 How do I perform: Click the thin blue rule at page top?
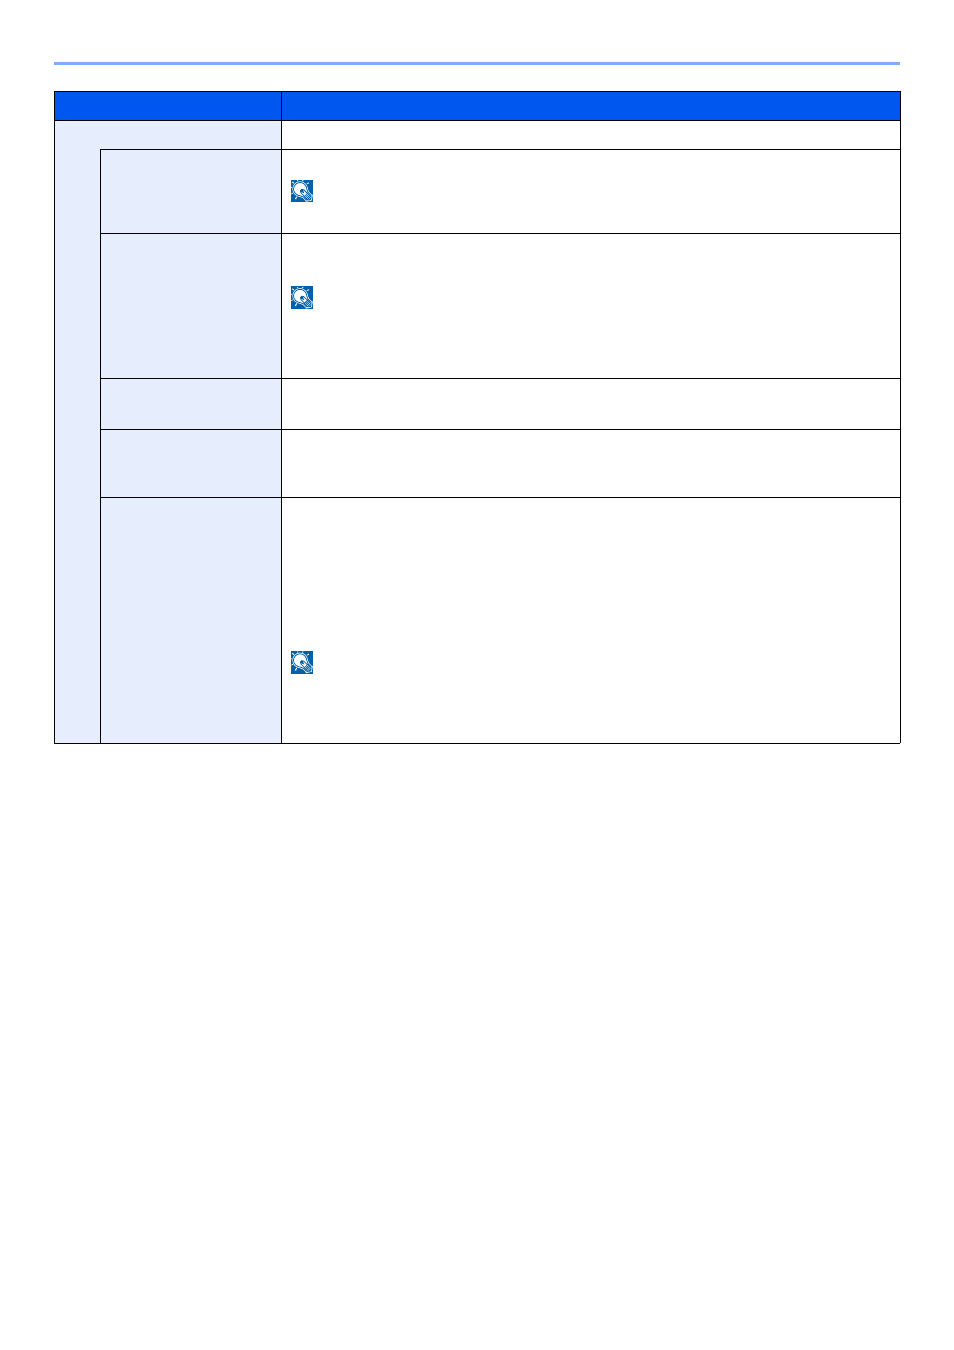[x=477, y=64]
